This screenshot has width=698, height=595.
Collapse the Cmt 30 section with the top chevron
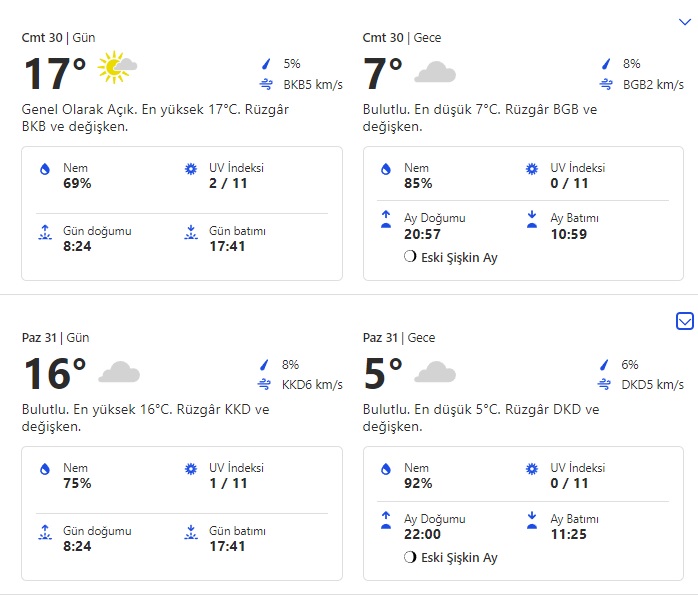(685, 21)
